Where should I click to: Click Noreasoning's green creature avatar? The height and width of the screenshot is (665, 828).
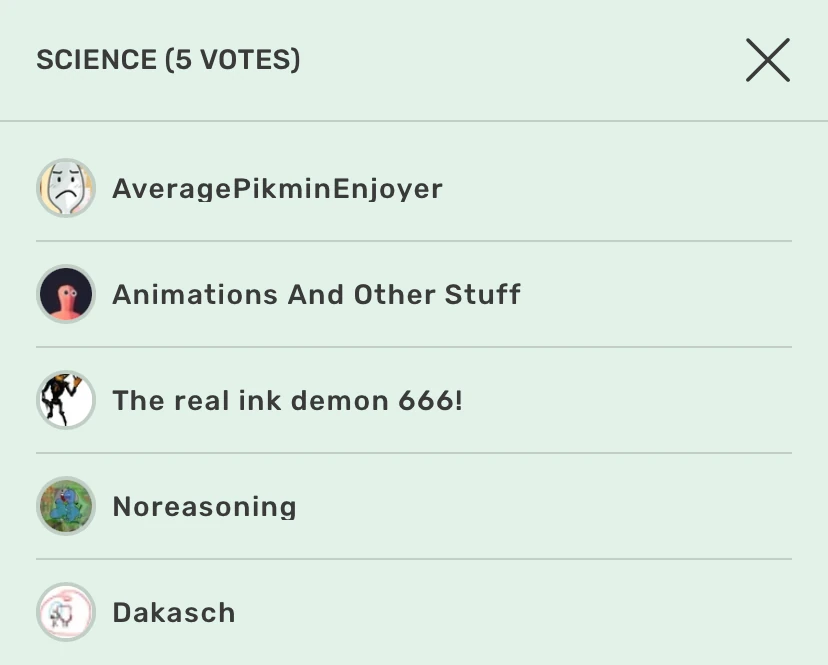(x=65, y=506)
